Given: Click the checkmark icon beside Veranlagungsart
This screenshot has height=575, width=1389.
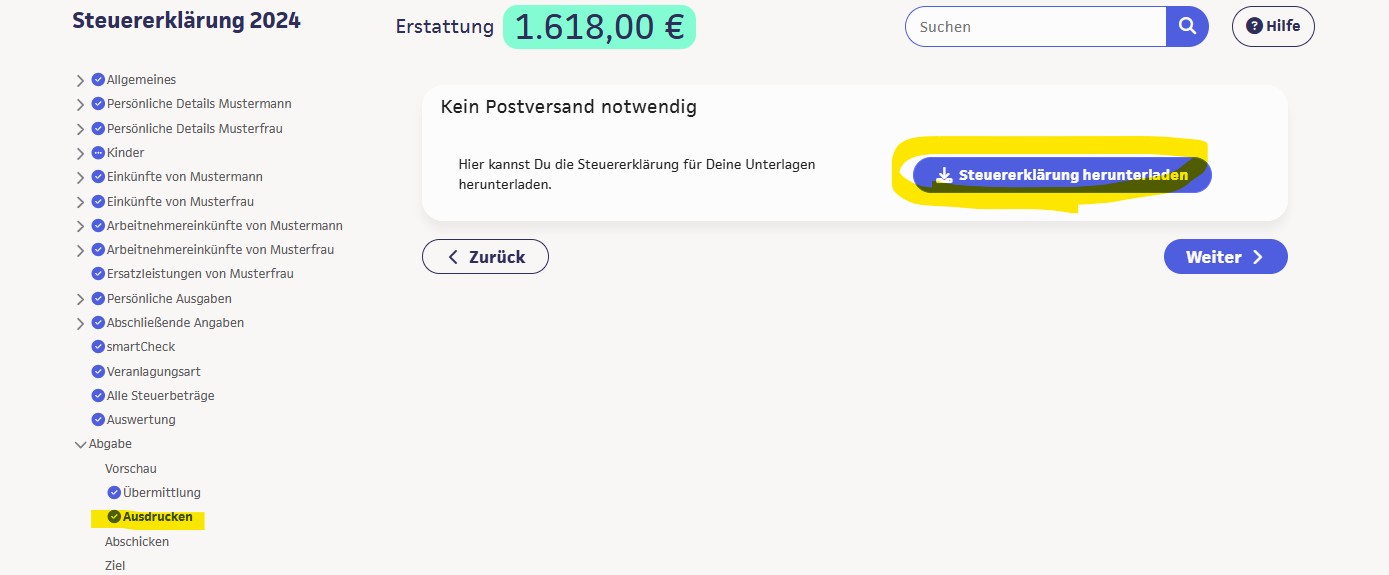Looking at the screenshot, I should pyautogui.click(x=98, y=371).
